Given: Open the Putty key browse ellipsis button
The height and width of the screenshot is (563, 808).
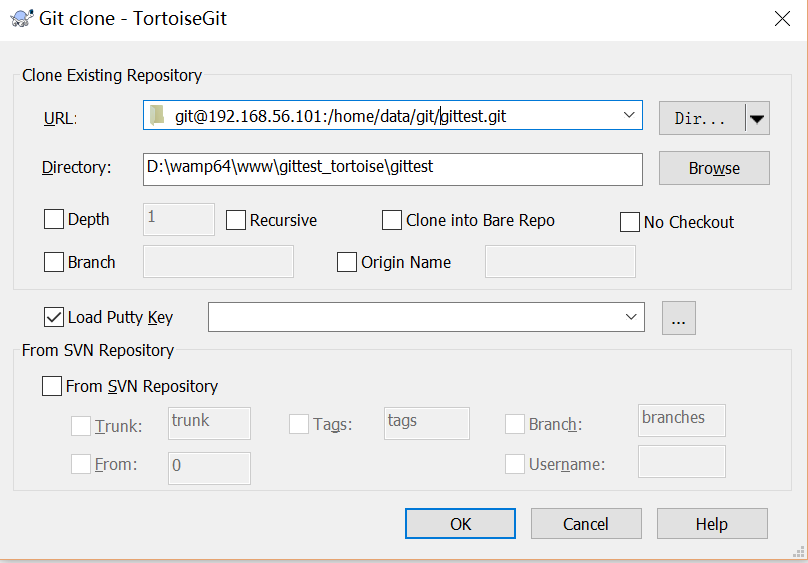Looking at the screenshot, I should tap(678, 318).
